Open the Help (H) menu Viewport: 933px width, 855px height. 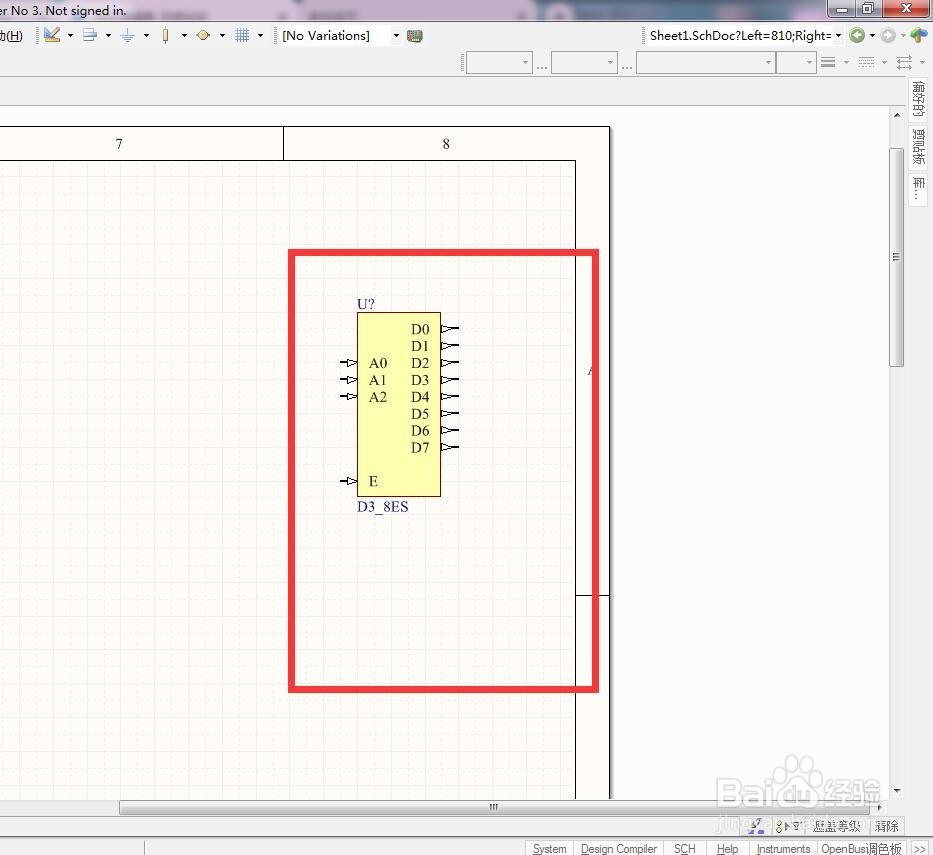point(11,36)
